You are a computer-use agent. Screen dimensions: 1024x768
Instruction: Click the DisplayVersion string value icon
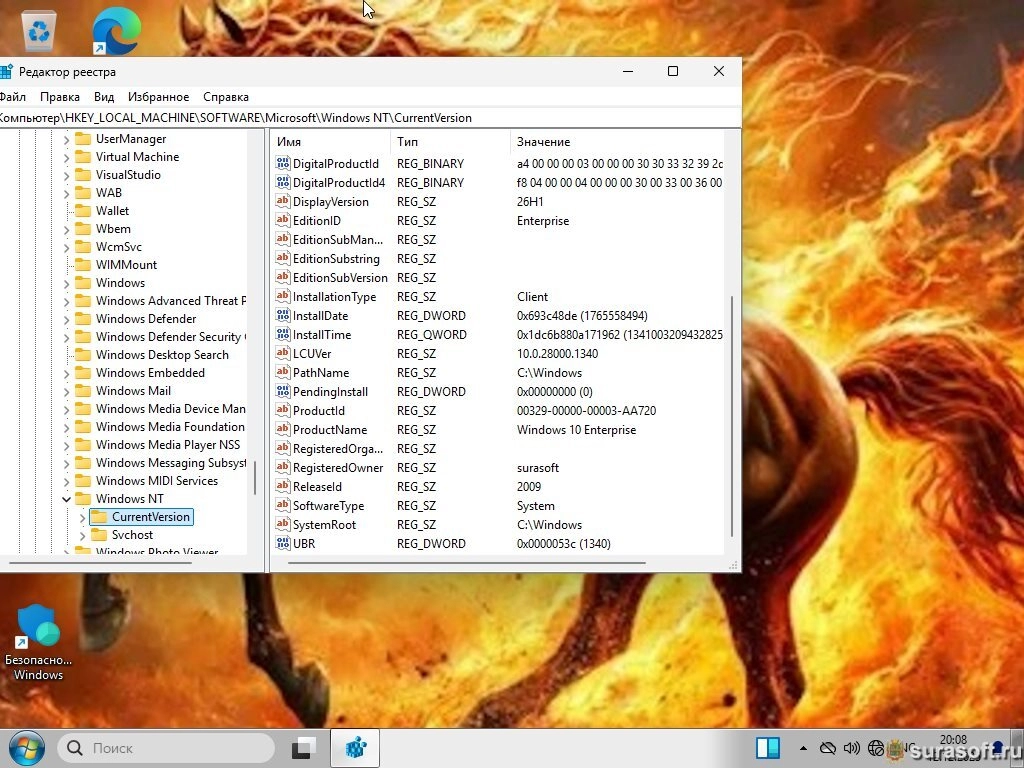[282, 201]
